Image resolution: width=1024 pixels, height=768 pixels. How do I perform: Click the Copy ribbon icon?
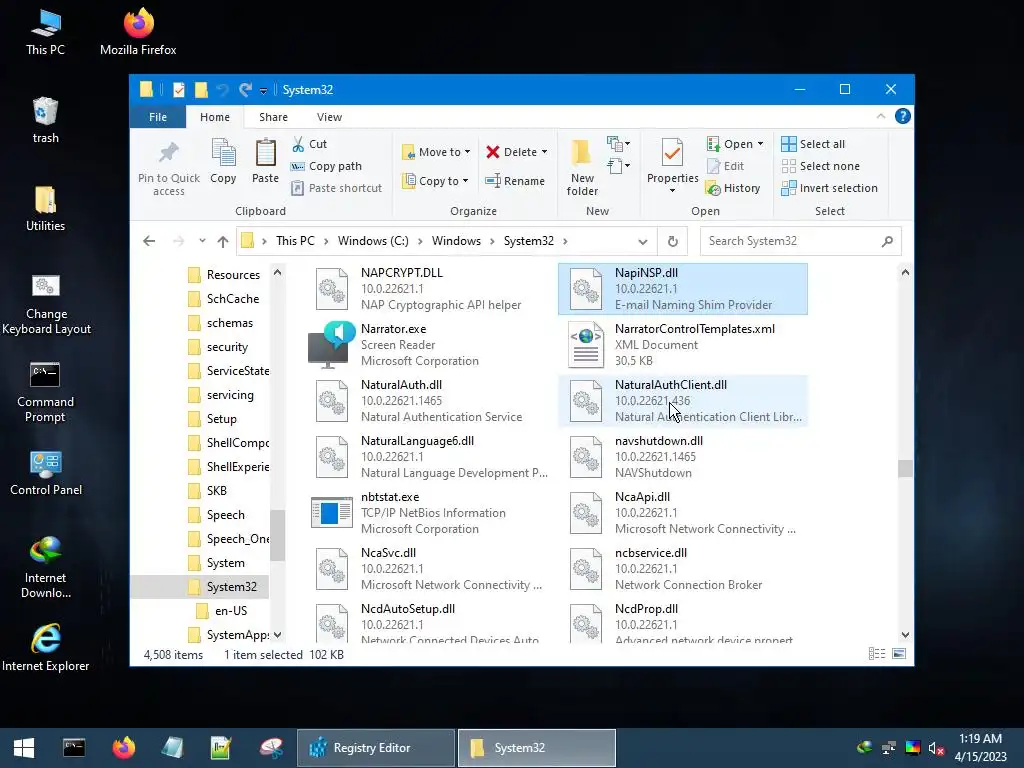click(223, 161)
